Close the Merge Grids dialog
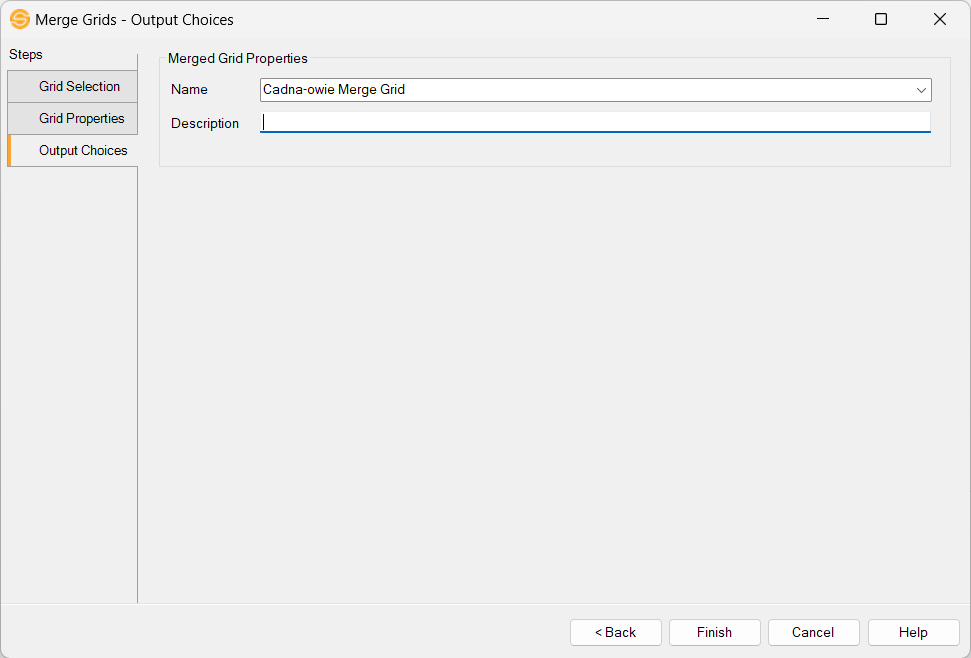The width and height of the screenshot is (971, 658). (939, 19)
